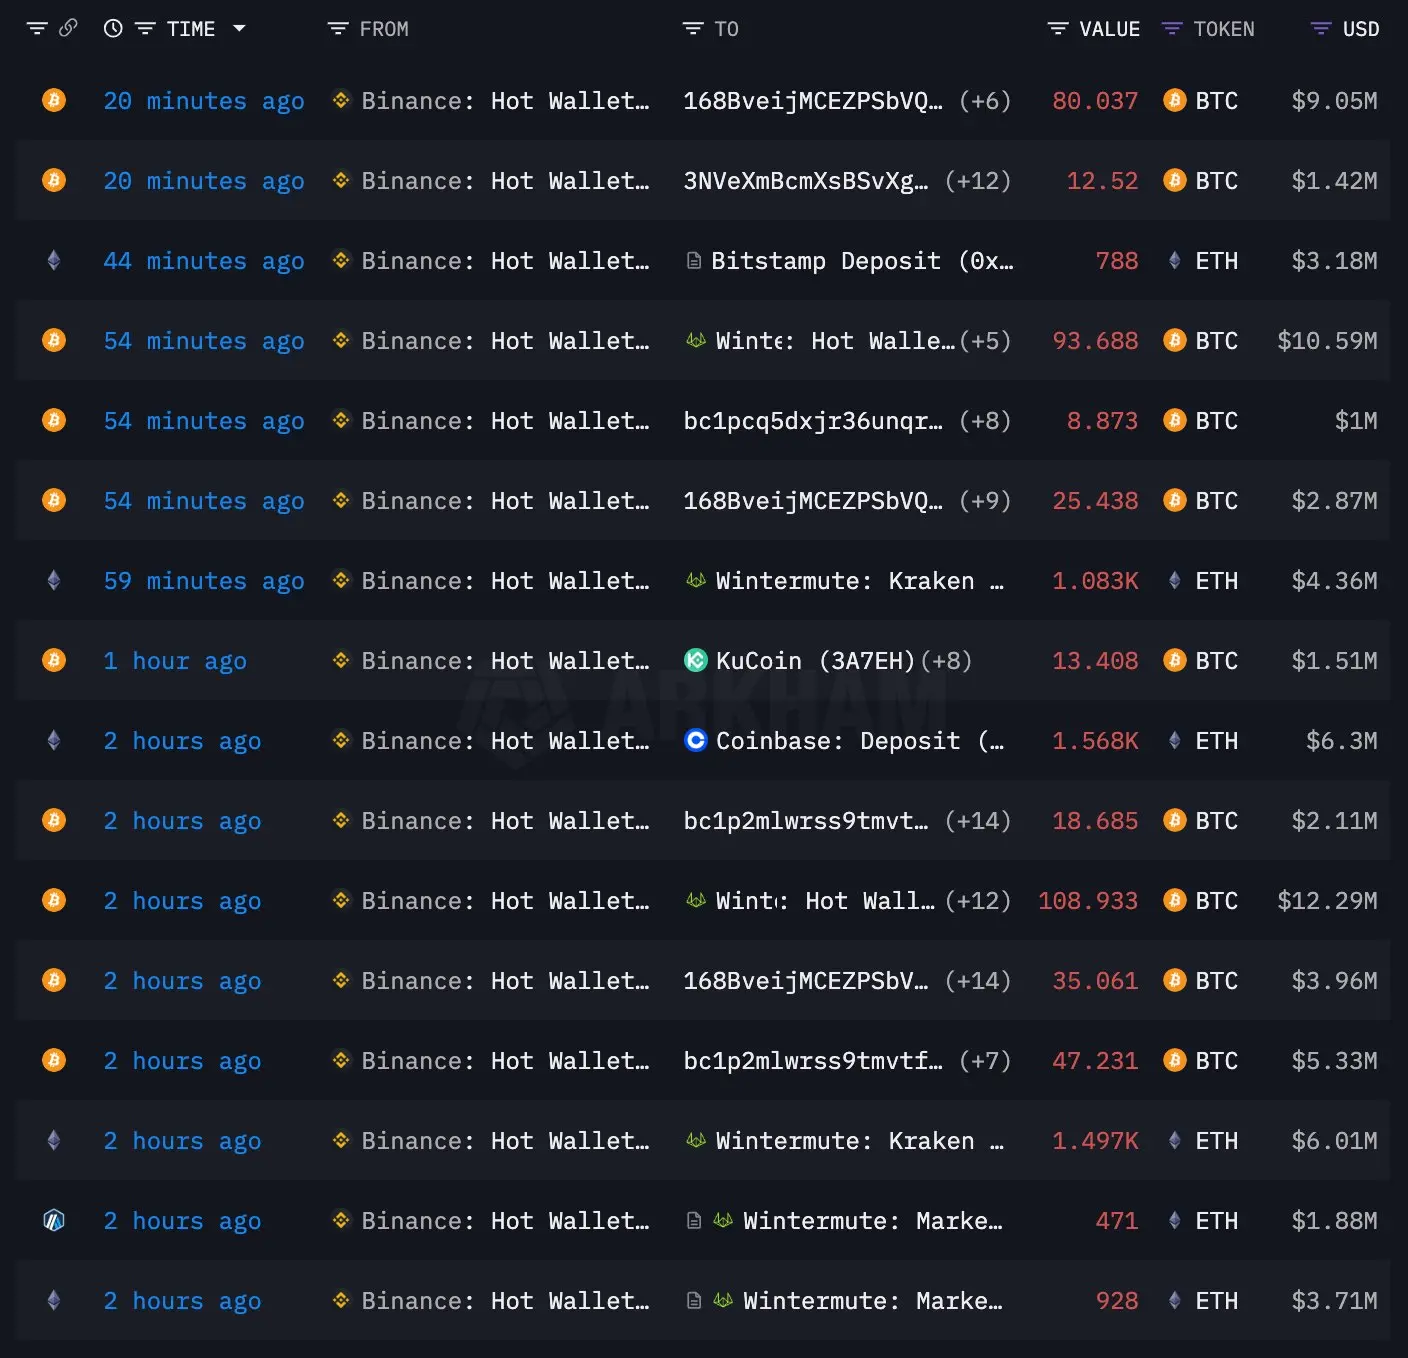The width and height of the screenshot is (1408, 1358).
Task: Open Wintermute: Marke… link in the 471 ETH row
Action: tap(873, 1221)
